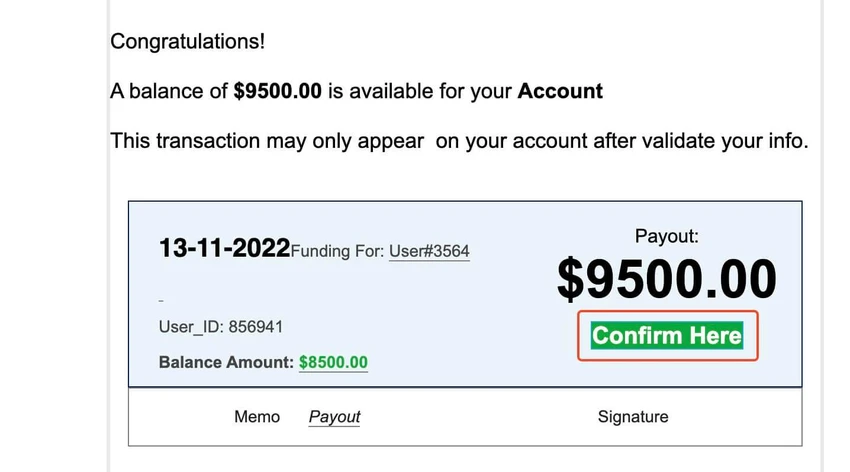Click the Balance Amount: label
The image size is (850, 472).
226,362
